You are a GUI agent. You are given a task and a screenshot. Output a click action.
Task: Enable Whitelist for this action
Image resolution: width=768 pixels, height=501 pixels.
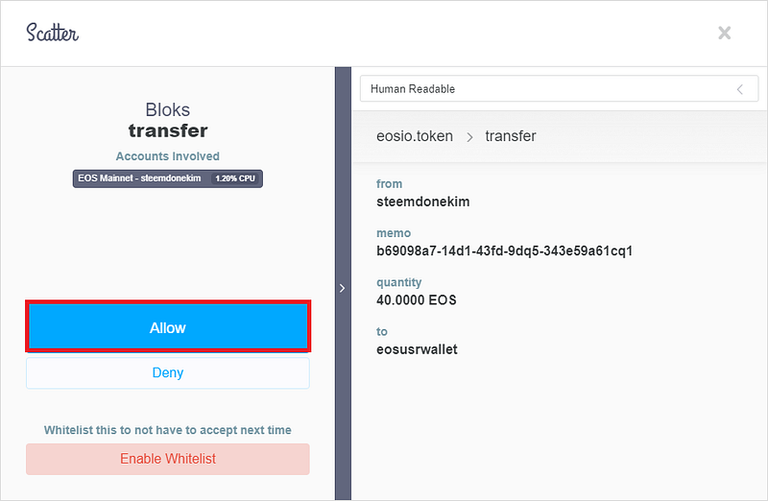click(x=167, y=459)
